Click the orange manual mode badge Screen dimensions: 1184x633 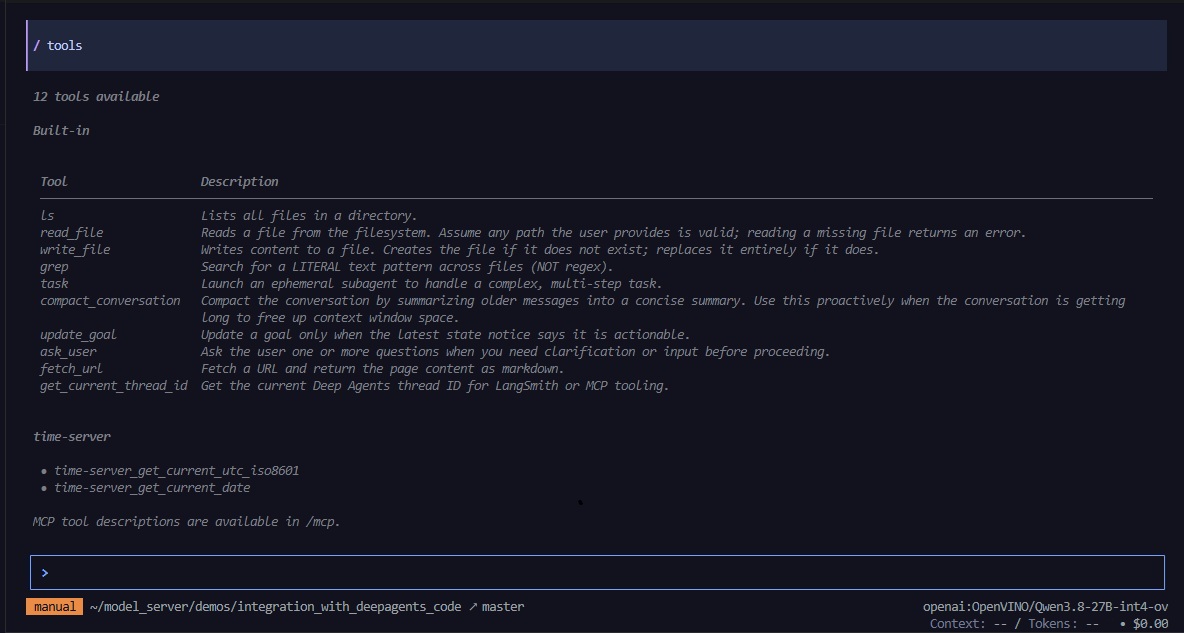click(54, 607)
